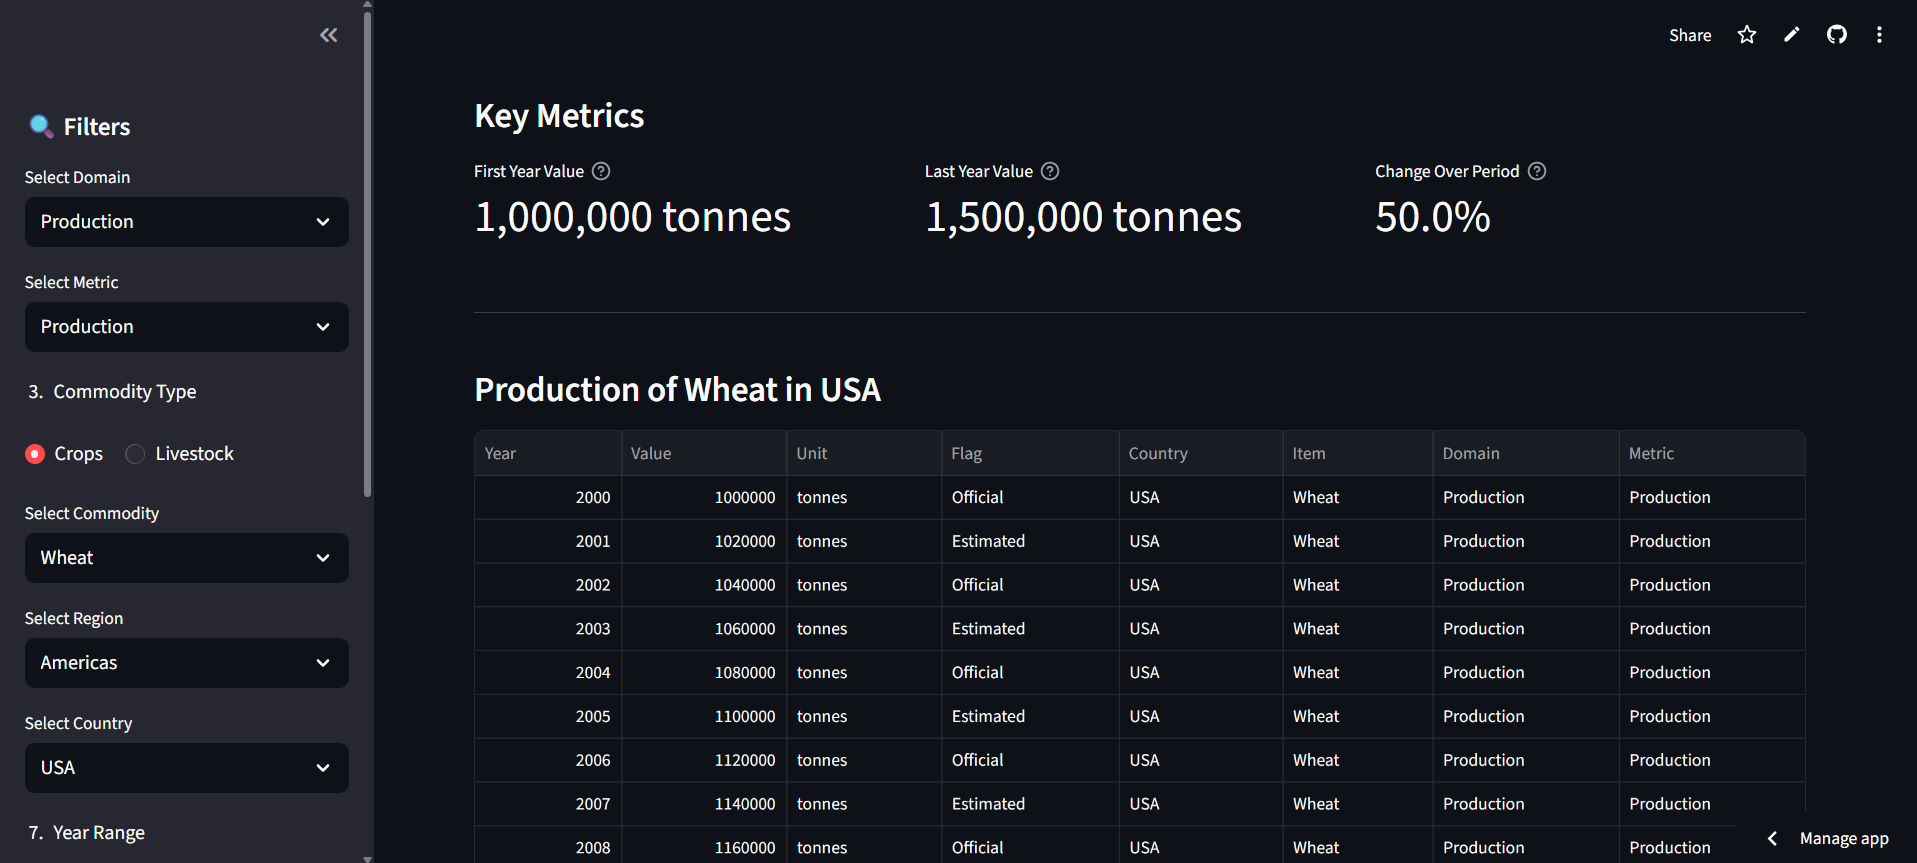The width and height of the screenshot is (1917, 863).
Task: Expand the Select Region dropdown
Action: [187, 663]
